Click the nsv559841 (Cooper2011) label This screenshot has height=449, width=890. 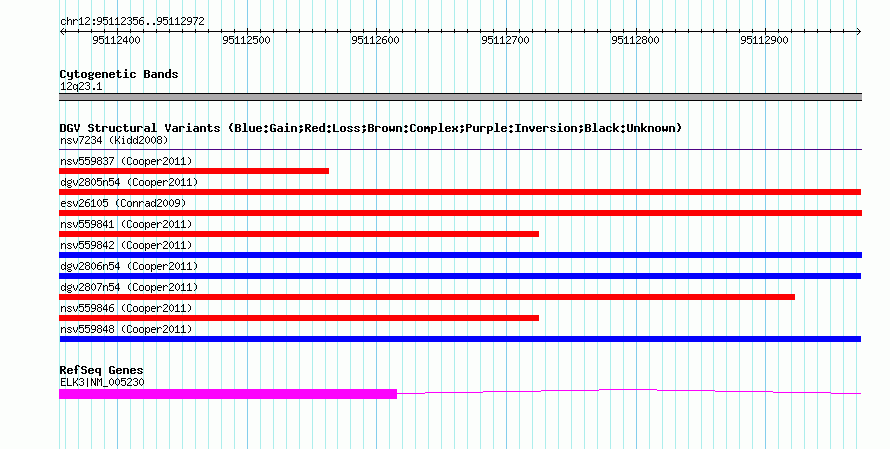pos(126,224)
